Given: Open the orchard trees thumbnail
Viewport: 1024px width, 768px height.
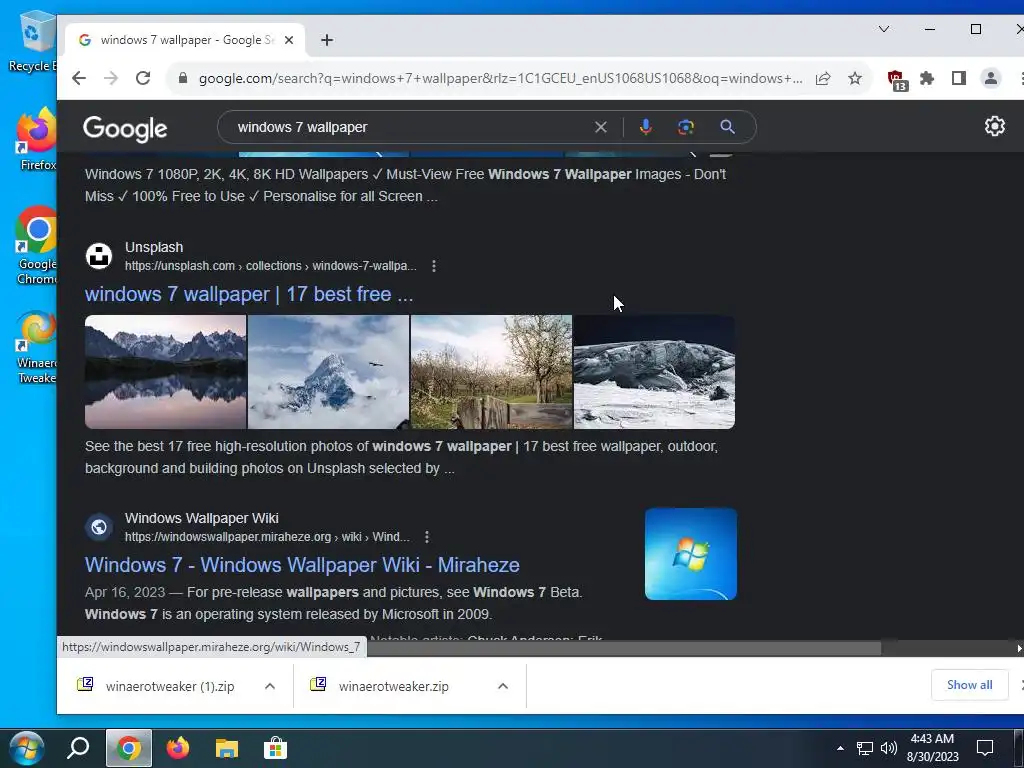Looking at the screenshot, I should tap(491, 372).
